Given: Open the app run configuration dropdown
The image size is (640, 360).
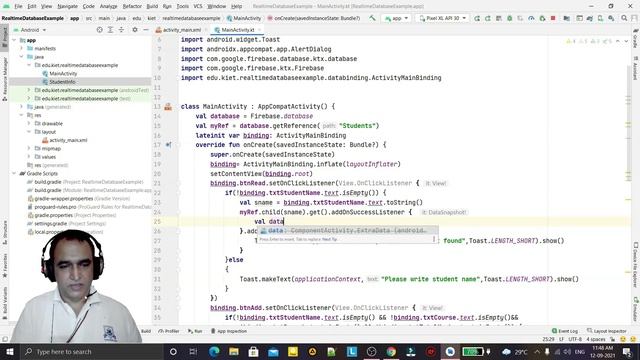Looking at the screenshot, I should tap(396, 18).
